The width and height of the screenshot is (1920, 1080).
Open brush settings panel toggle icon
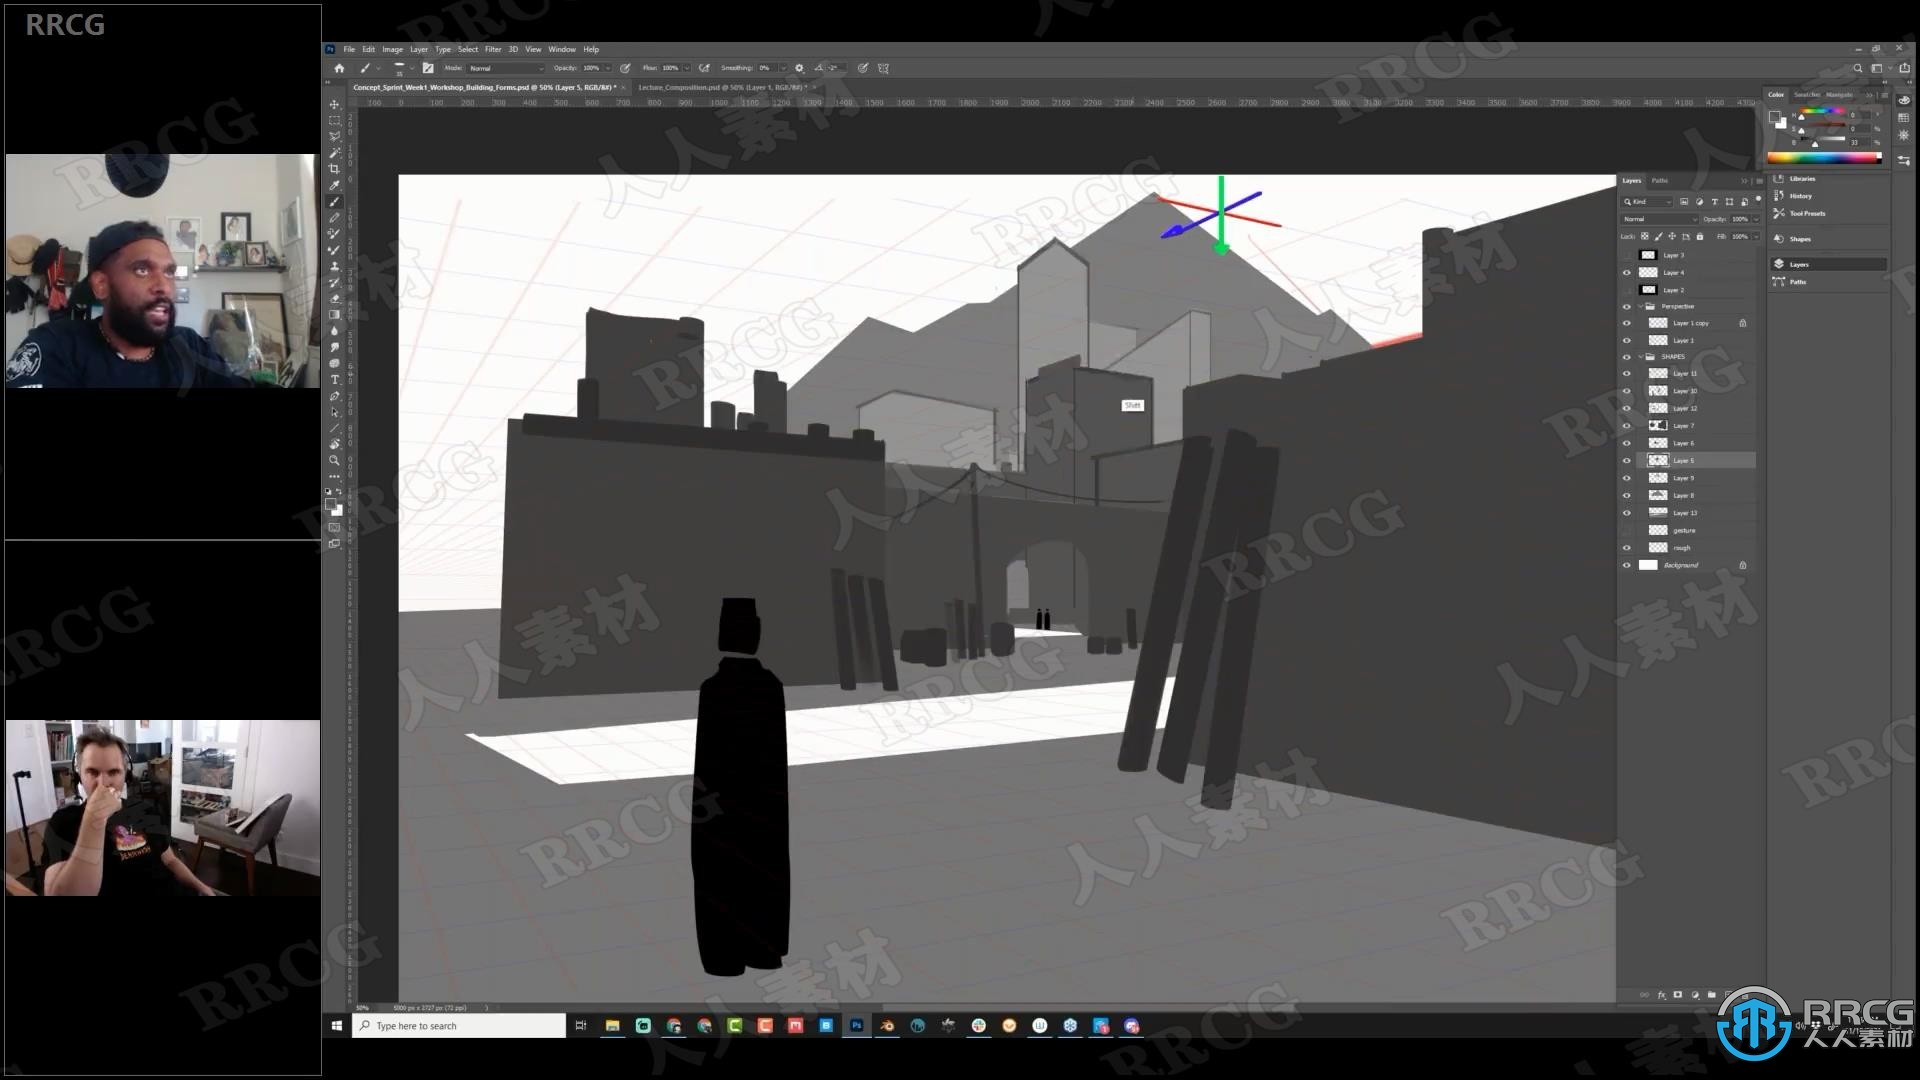coord(428,68)
